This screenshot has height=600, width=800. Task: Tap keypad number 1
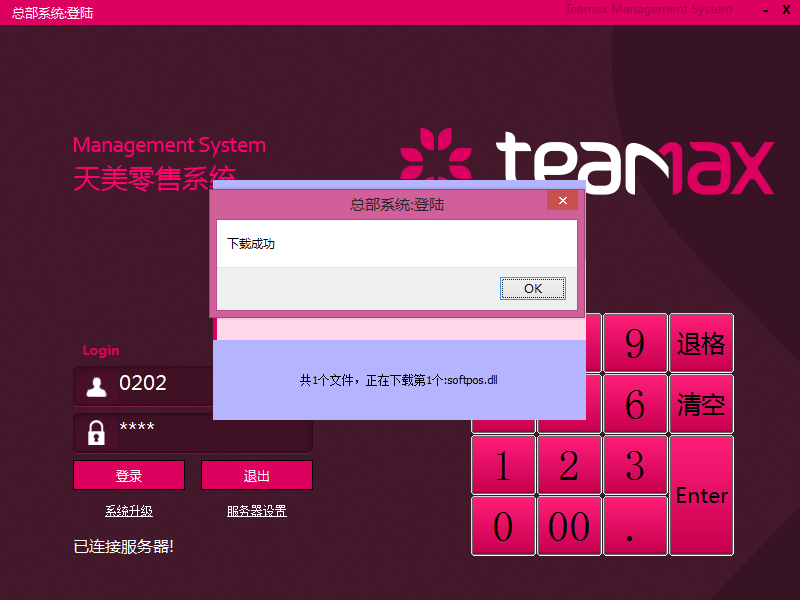503,465
